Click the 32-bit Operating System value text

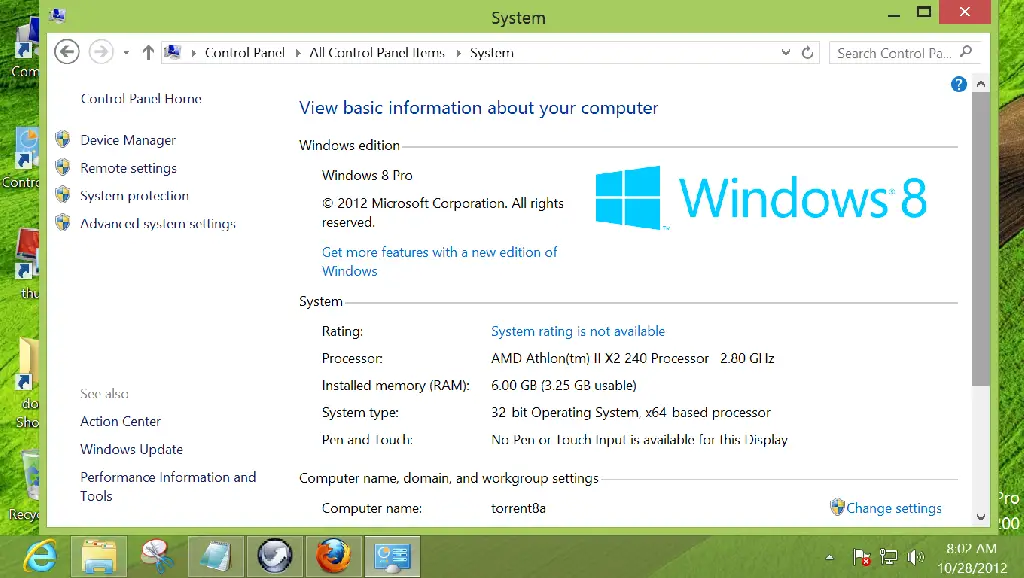pyautogui.click(x=631, y=413)
